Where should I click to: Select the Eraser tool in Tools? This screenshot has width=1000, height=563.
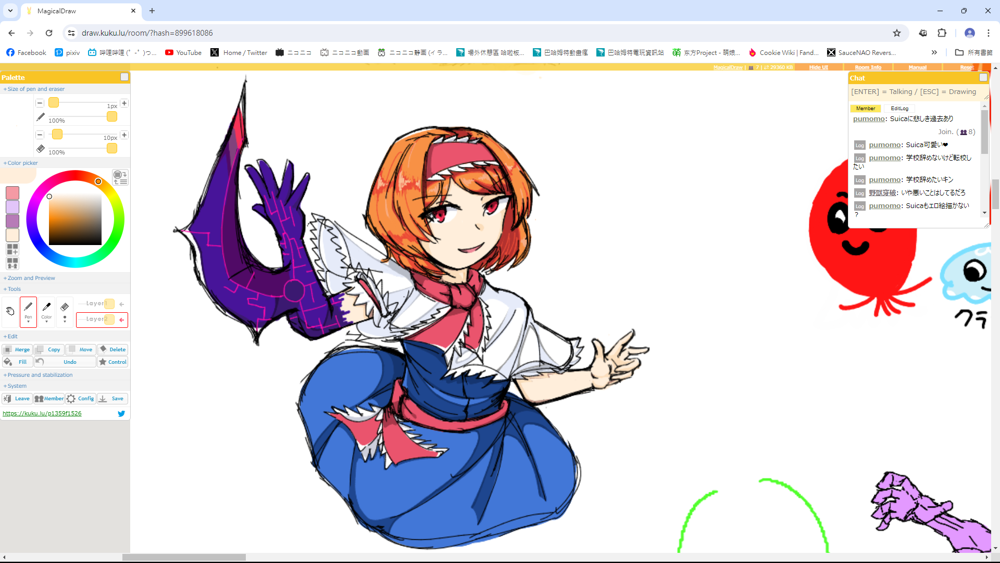[64, 312]
